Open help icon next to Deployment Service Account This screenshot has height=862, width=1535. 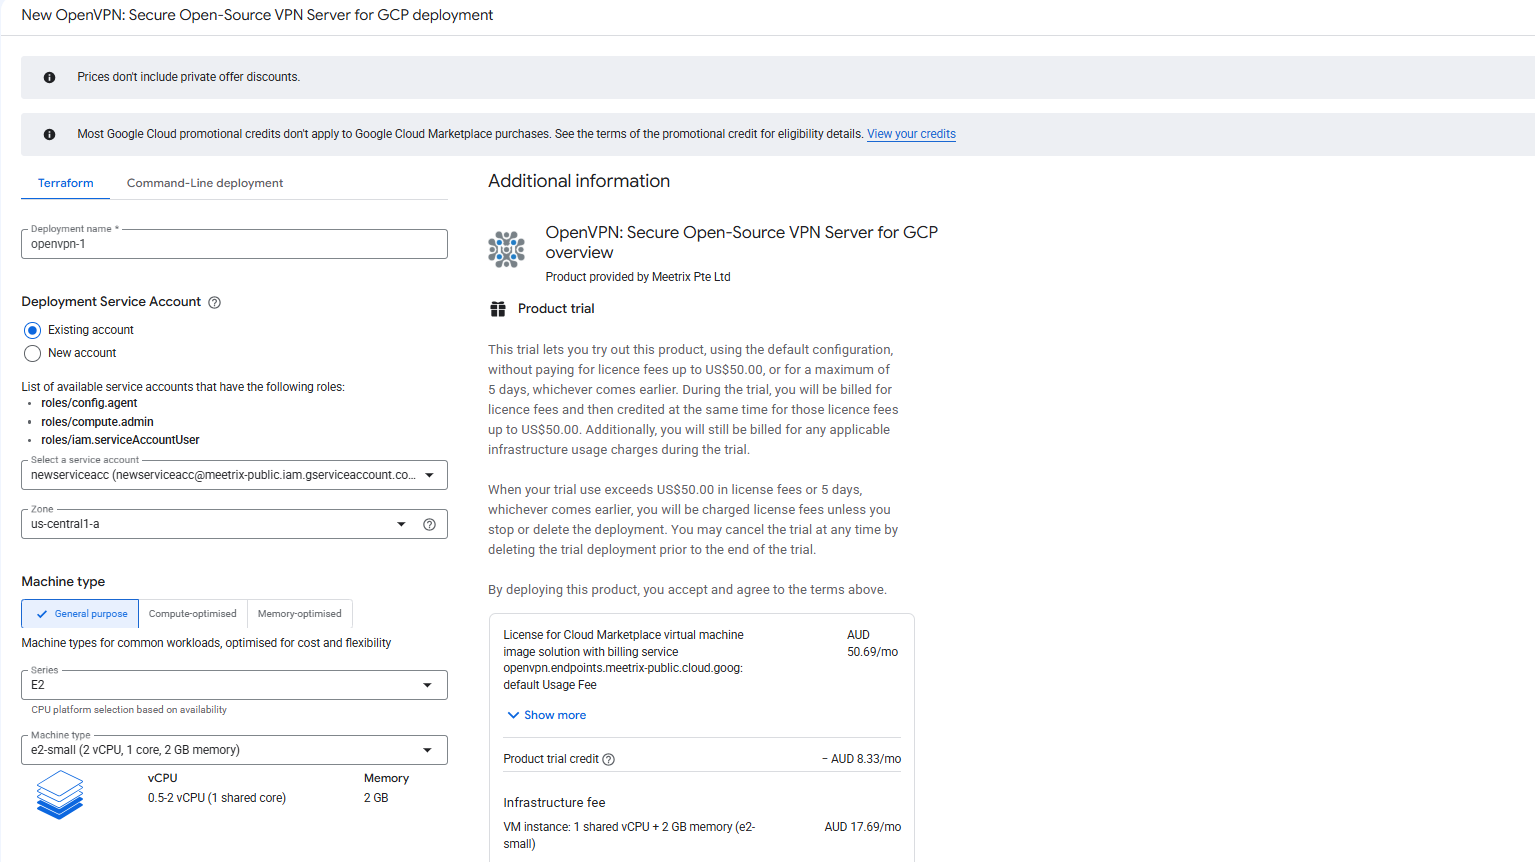[x=214, y=303]
